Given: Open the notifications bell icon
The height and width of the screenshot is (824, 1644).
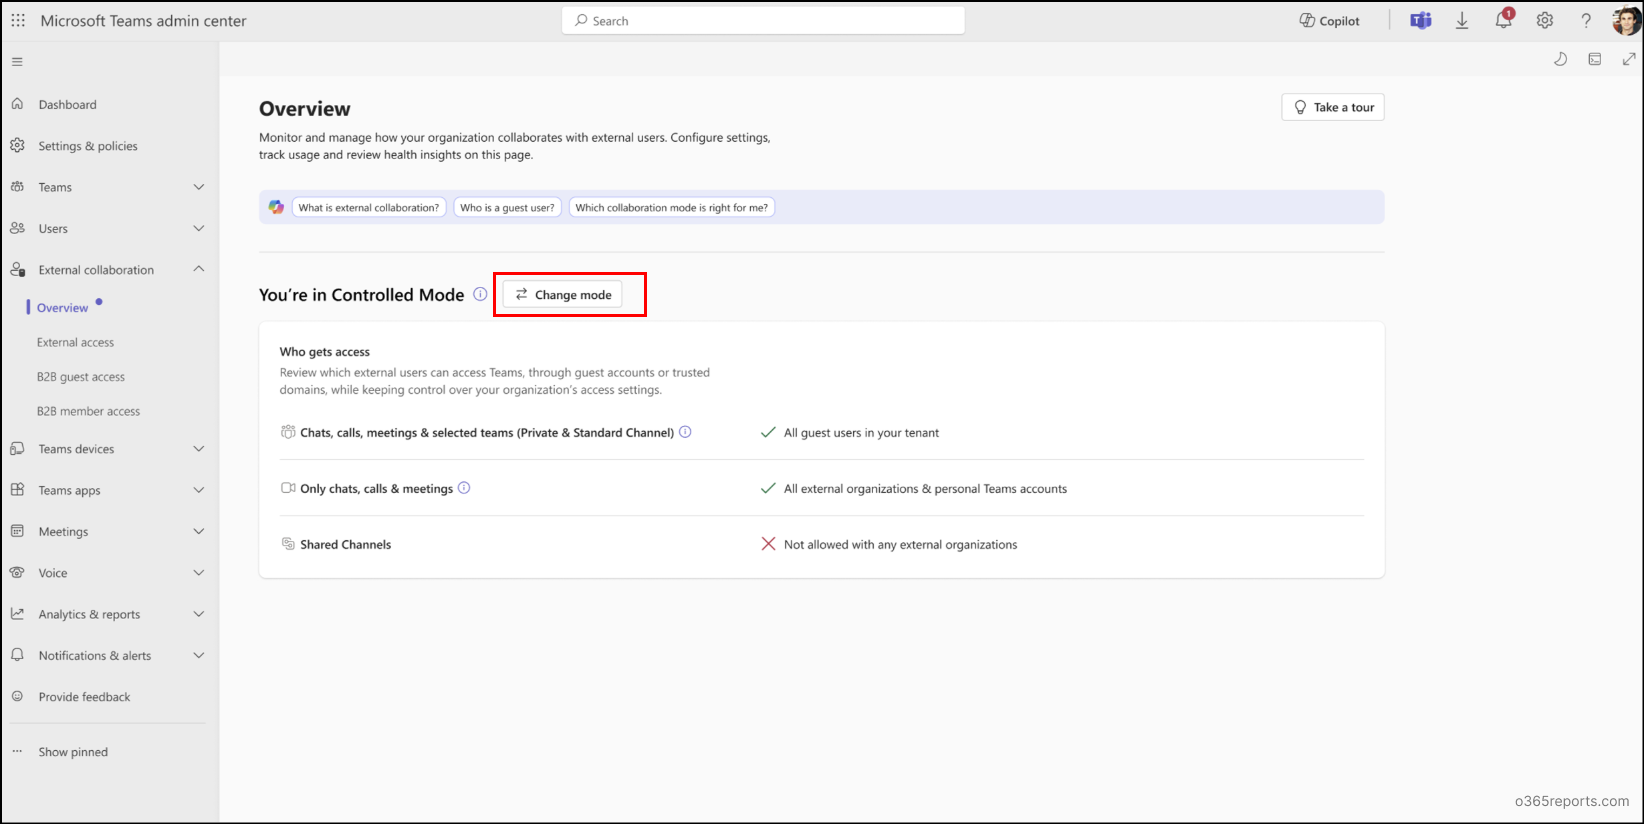Looking at the screenshot, I should [x=1503, y=21].
